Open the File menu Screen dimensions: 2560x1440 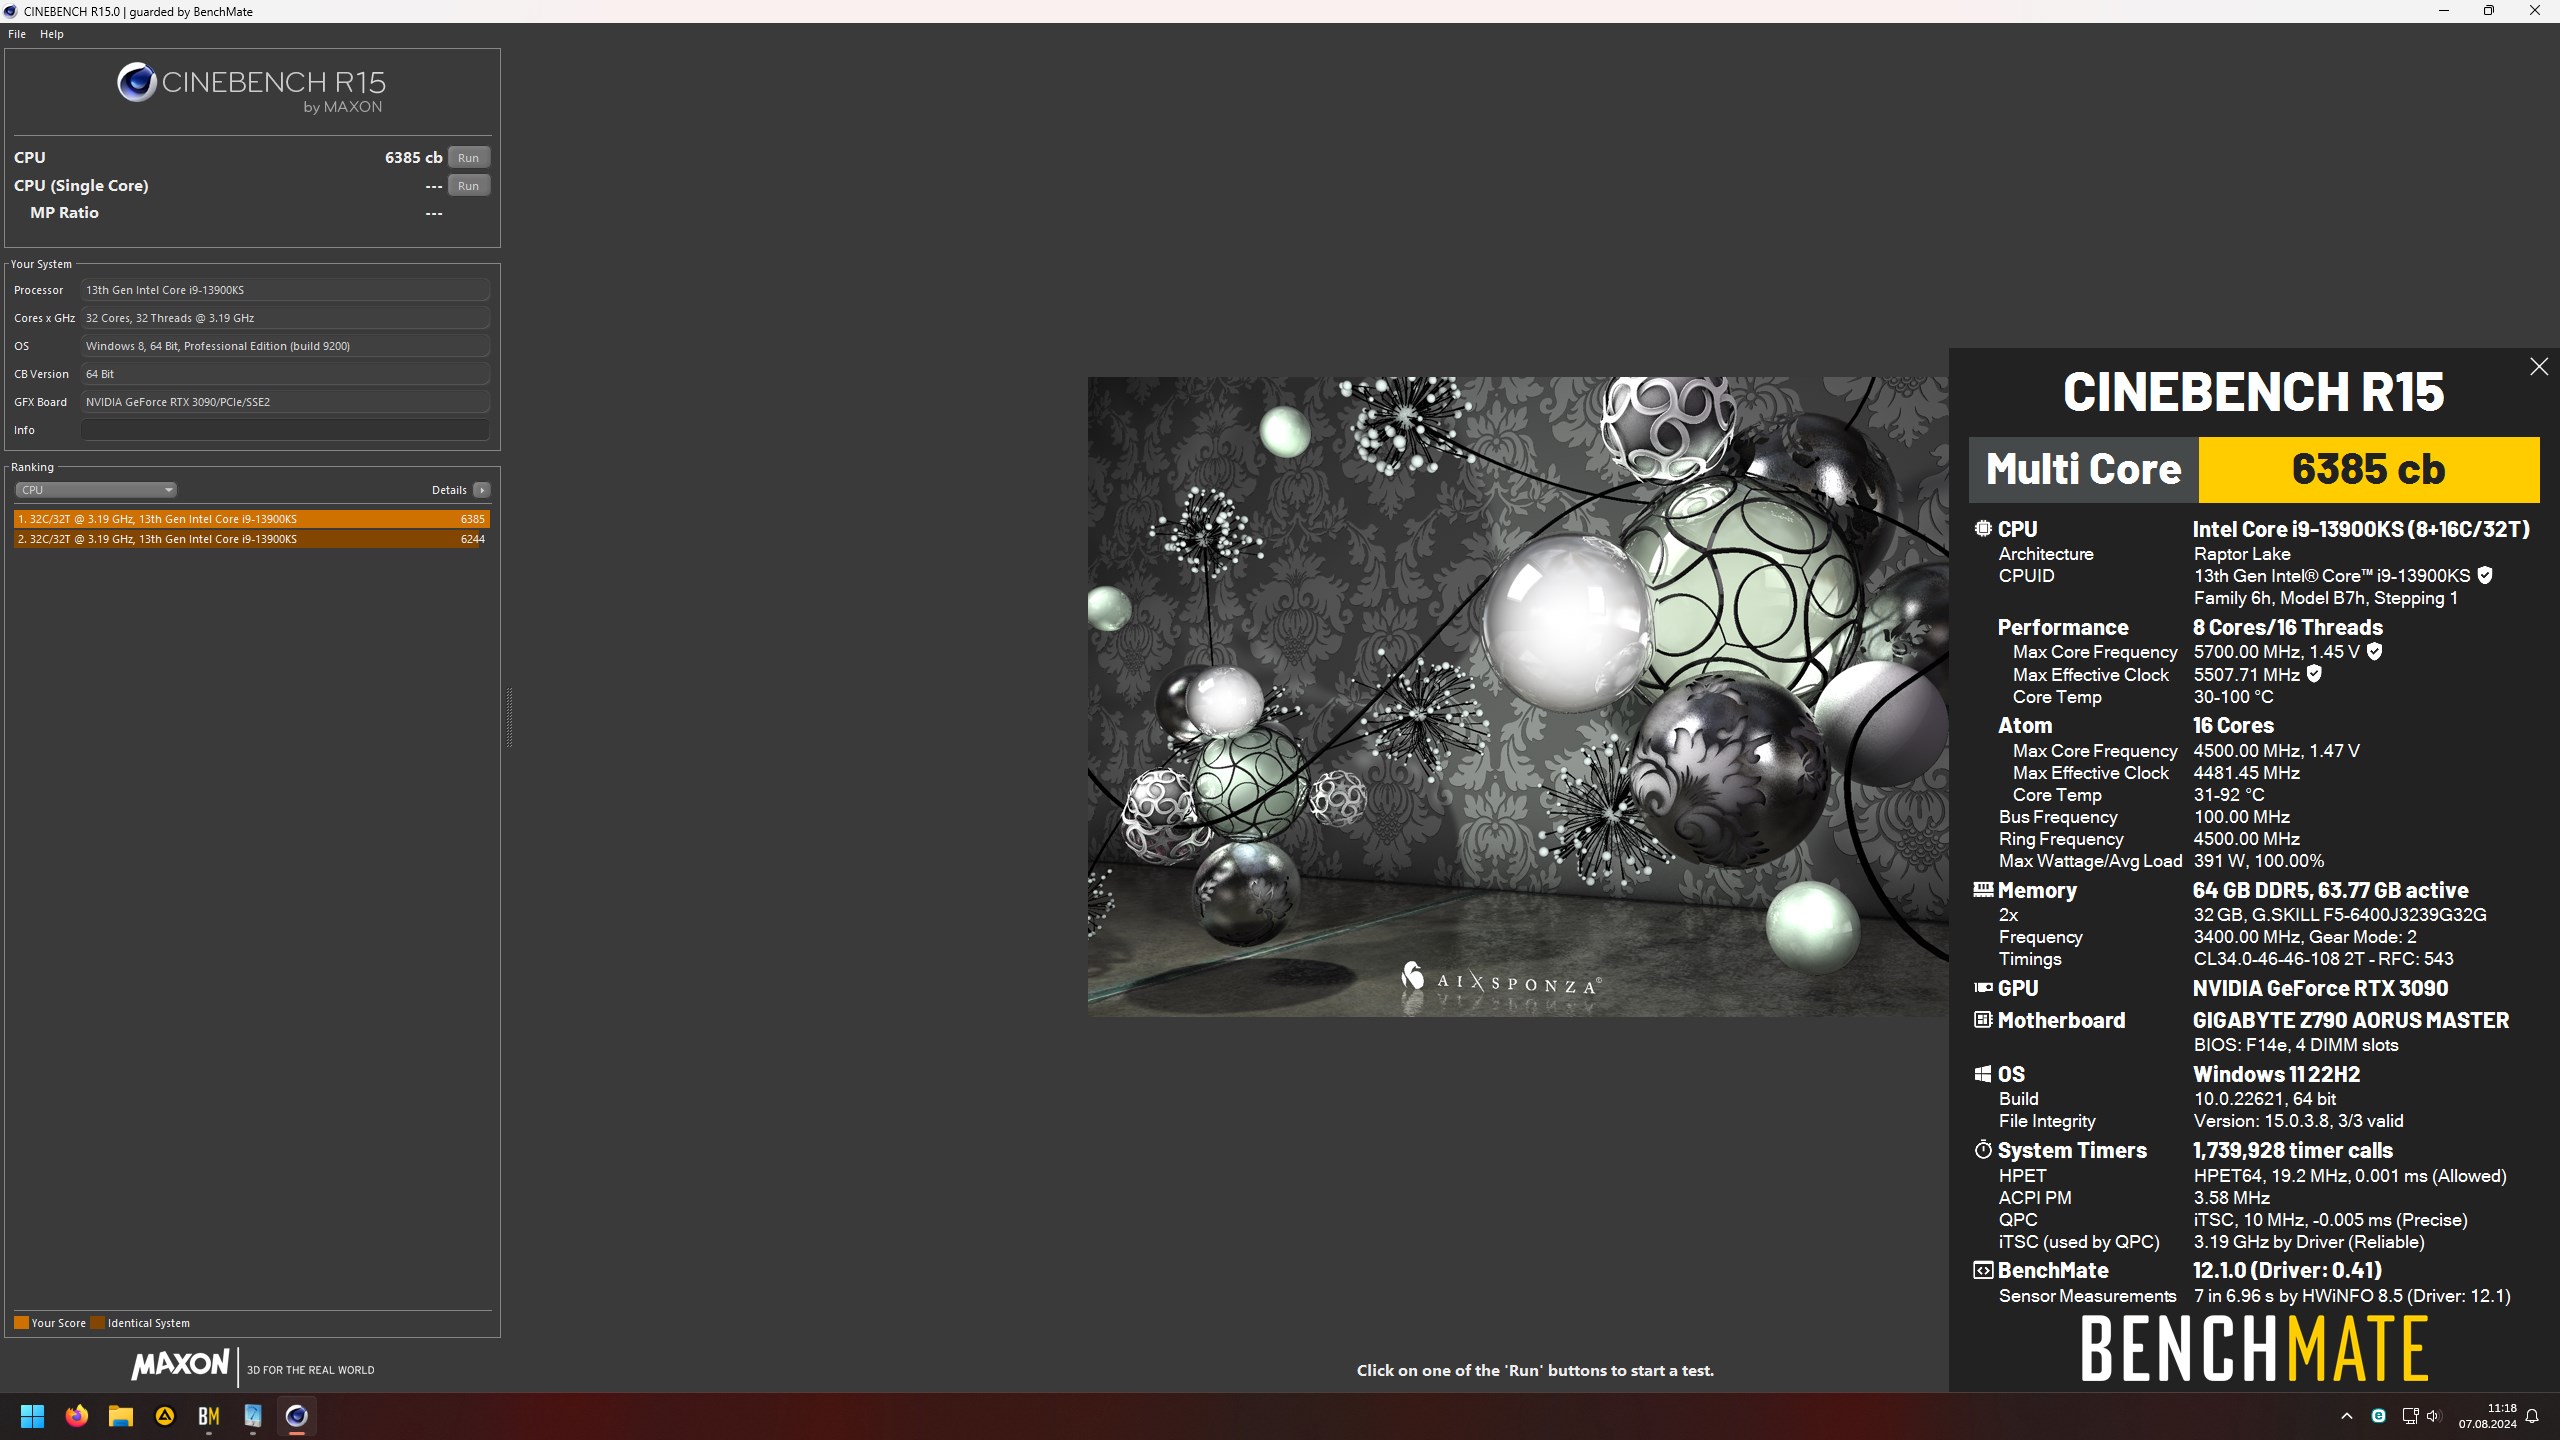coord(17,34)
